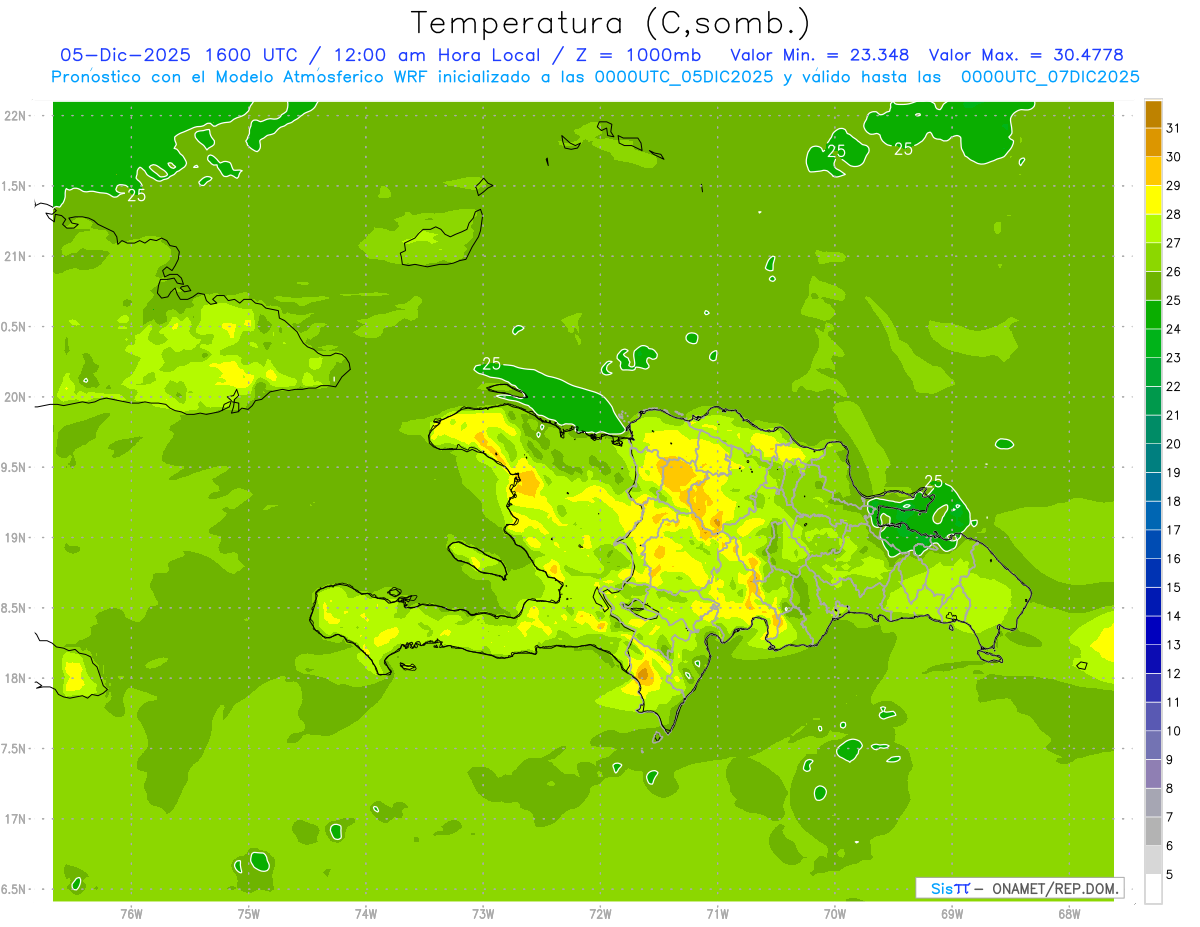1200x927 pixels.
Task: Click the 'Valor Min. = 23.348' readout
Action: [x=819, y=55]
